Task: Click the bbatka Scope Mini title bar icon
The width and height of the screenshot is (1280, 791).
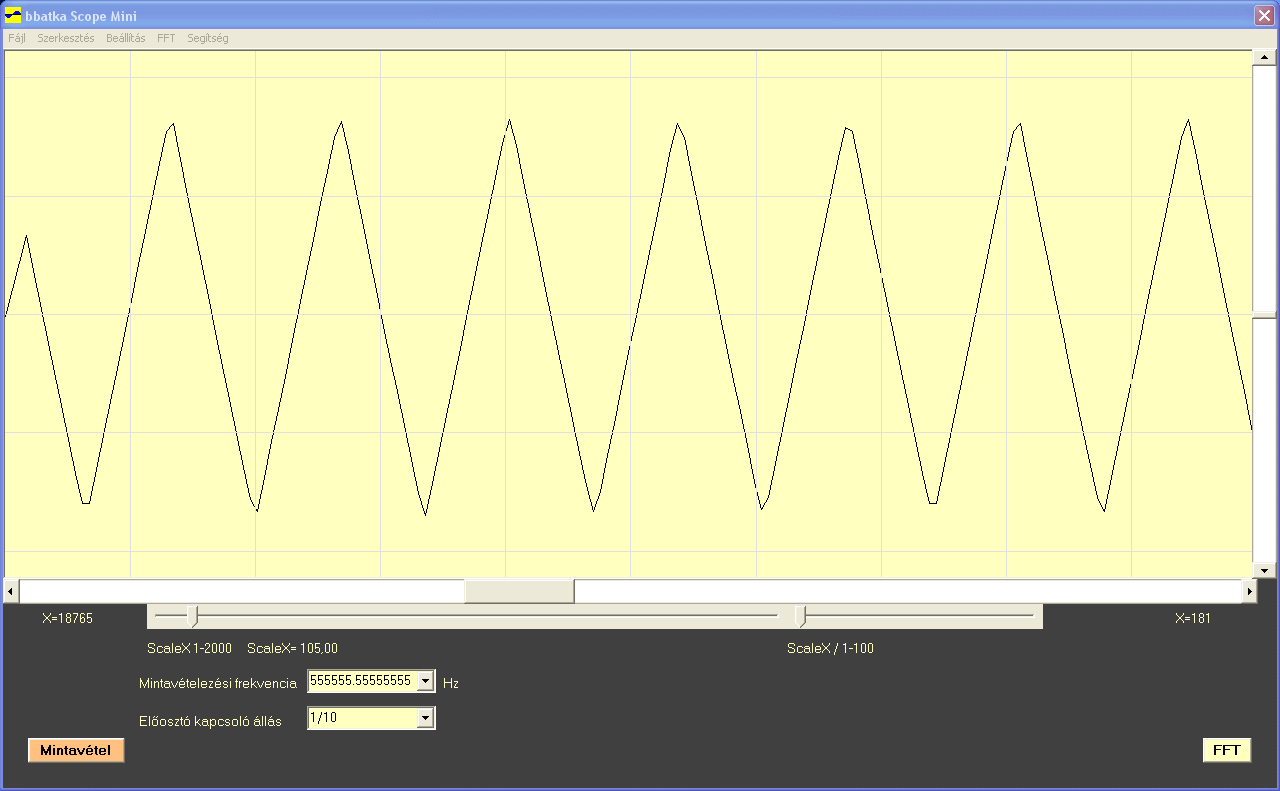Action: (14, 15)
